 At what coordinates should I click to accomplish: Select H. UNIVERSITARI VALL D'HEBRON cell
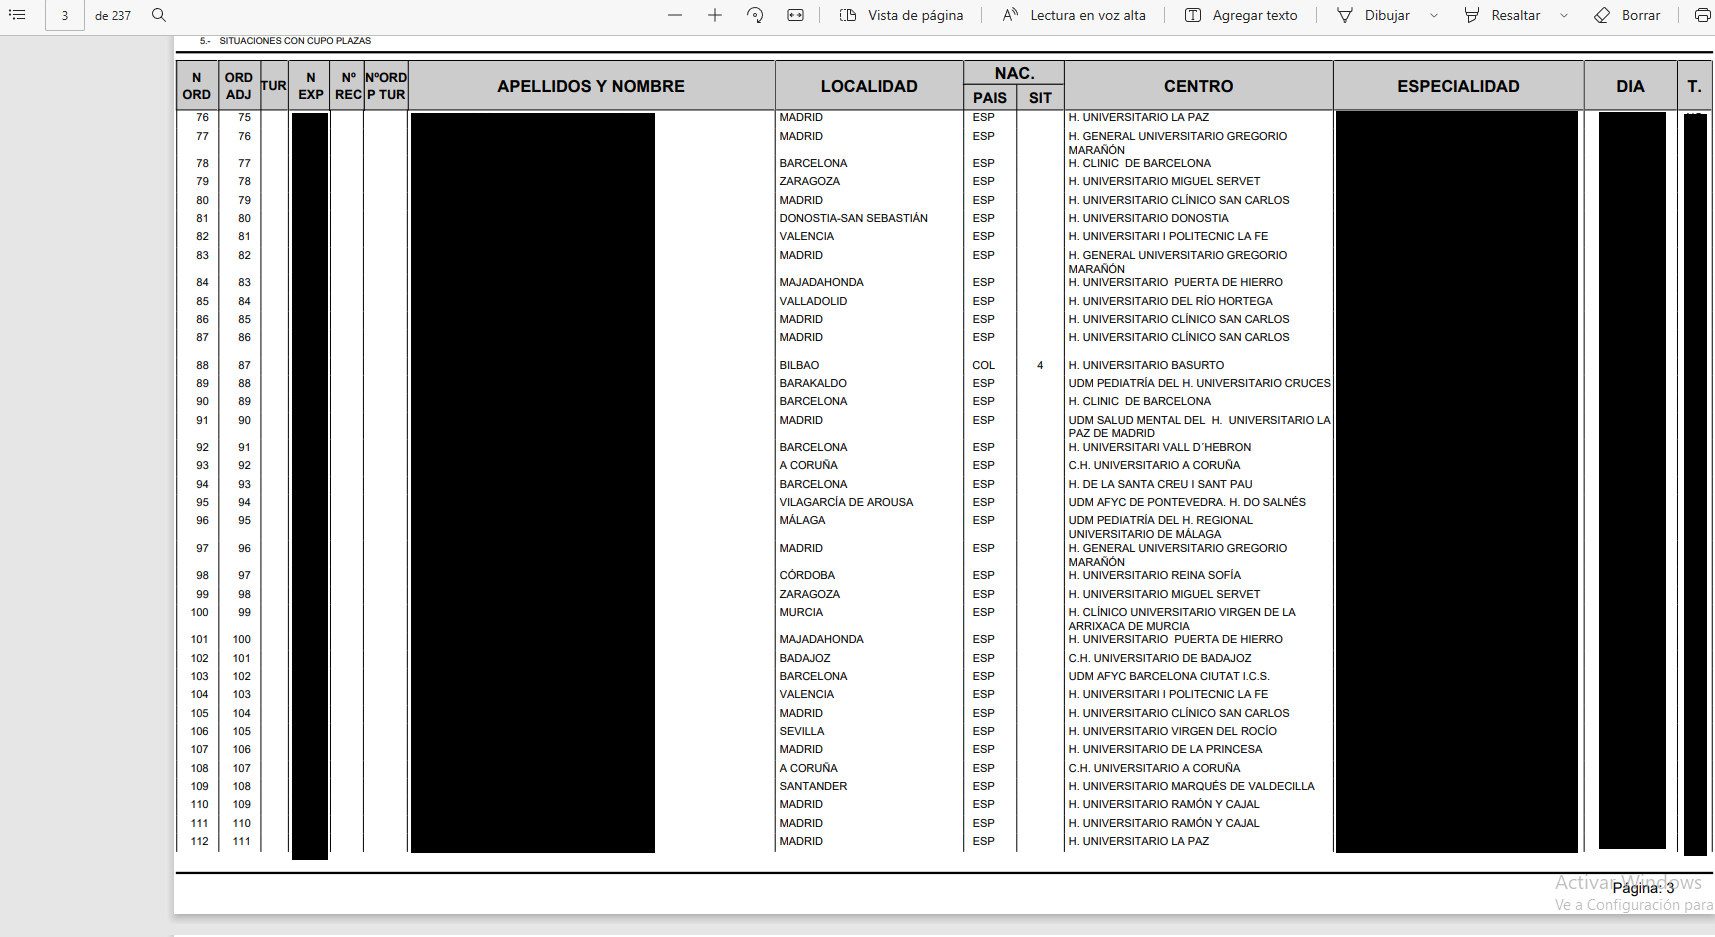click(1159, 447)
